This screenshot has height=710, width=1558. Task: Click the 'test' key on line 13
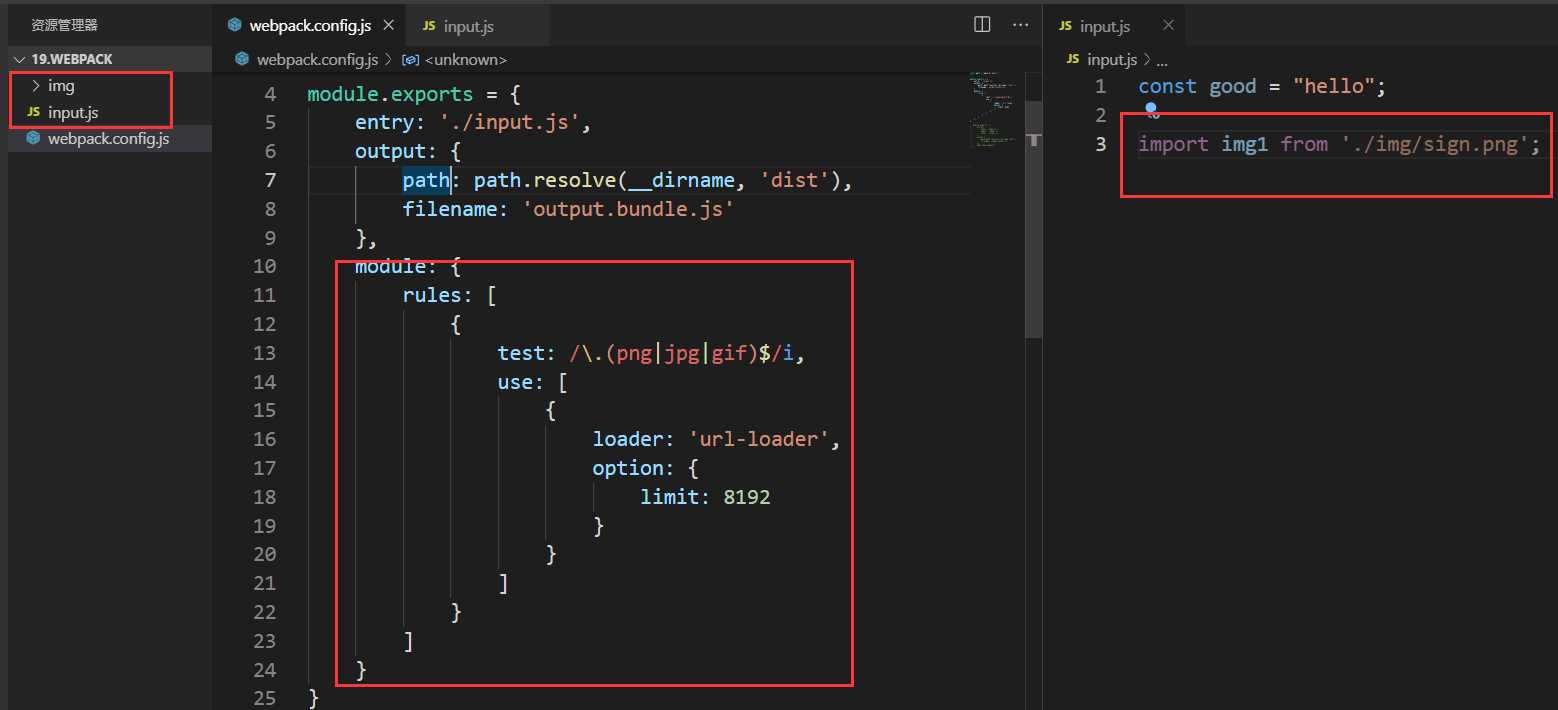point(521,353)
